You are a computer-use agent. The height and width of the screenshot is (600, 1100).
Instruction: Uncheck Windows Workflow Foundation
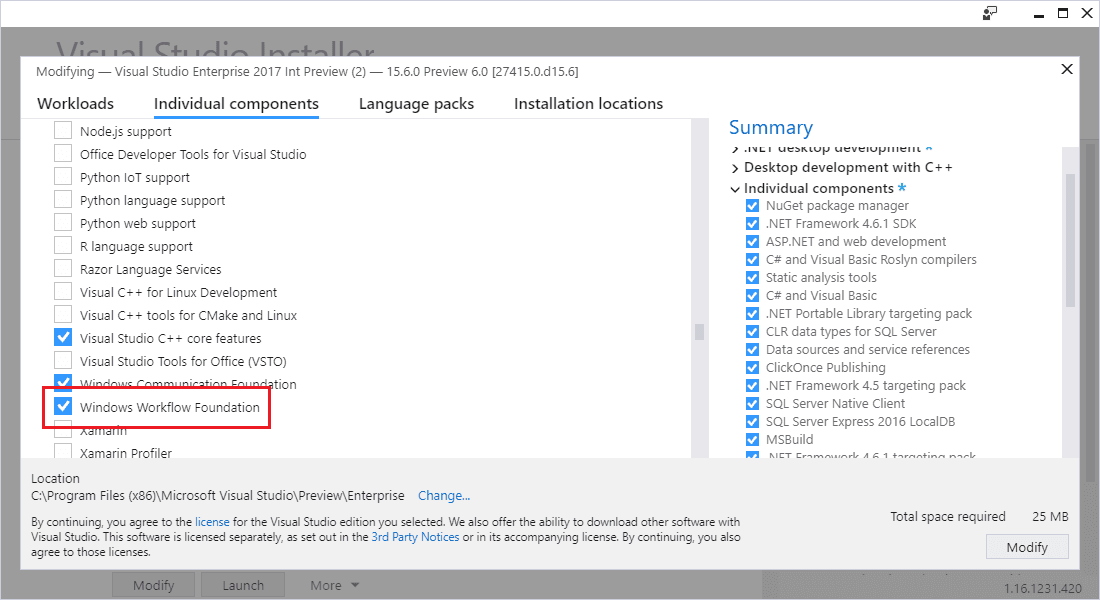(63, 406)
